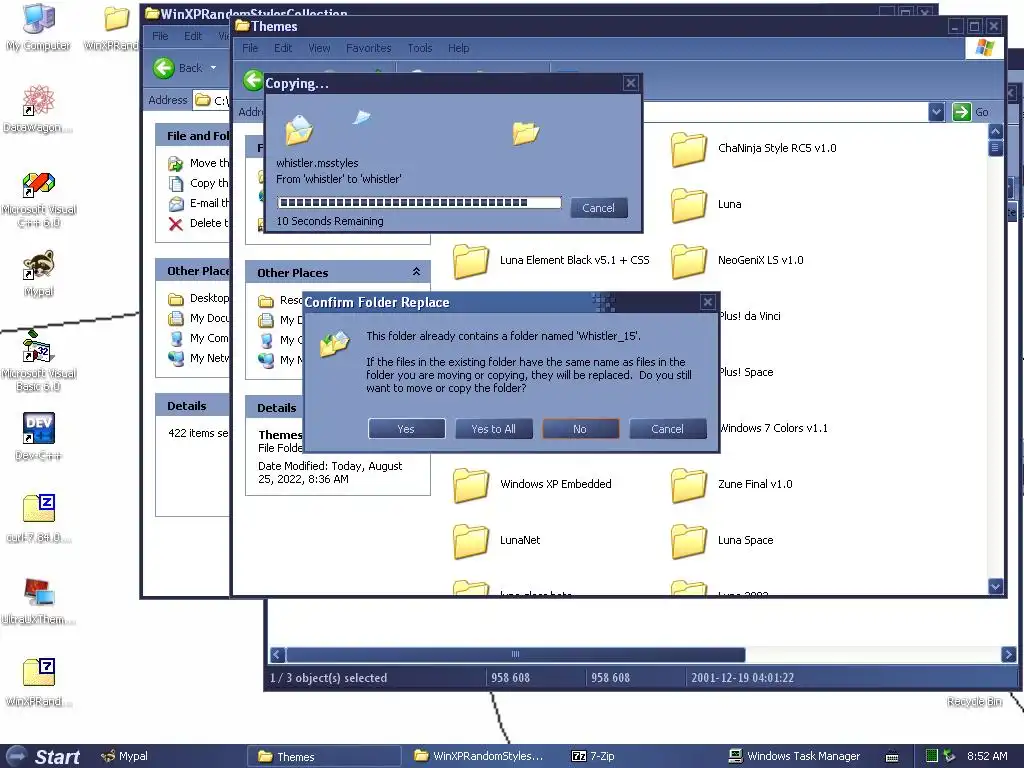Switch to Windows Task Manager taskbar button
This screenshot has height=768, width=1024.
tap(795, 756)
